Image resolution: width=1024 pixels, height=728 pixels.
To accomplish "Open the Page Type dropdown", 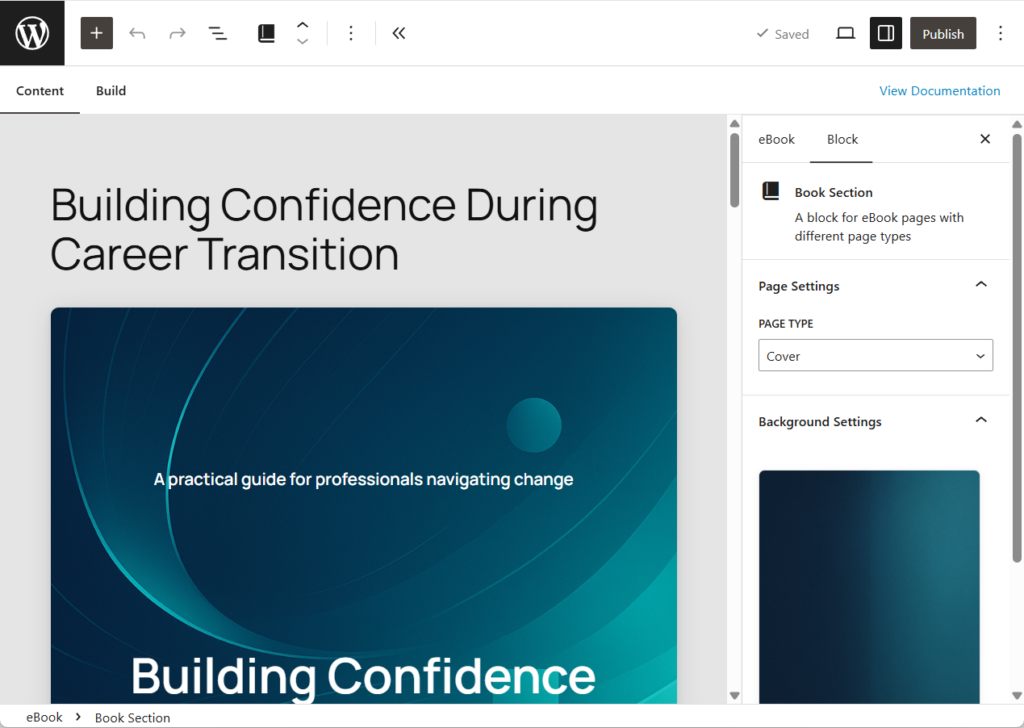I will pos(875,355).
